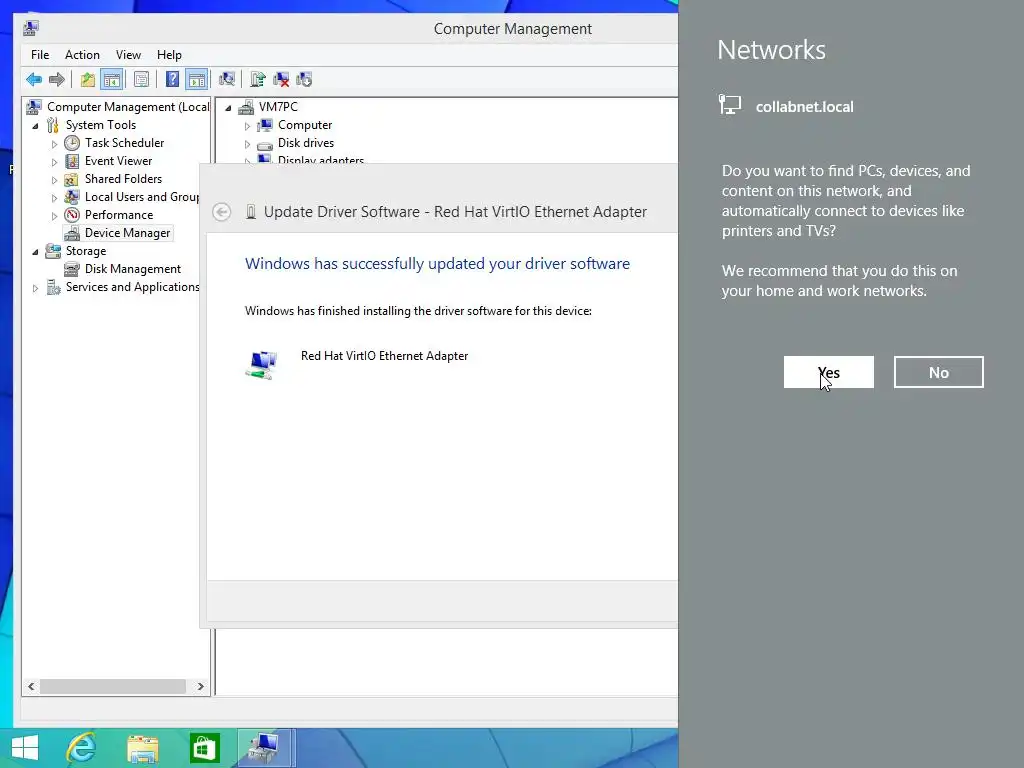The height and width of the screenshot is (768, 1024).
Task: Expand the Performance node
Action: tap(54, 216)
